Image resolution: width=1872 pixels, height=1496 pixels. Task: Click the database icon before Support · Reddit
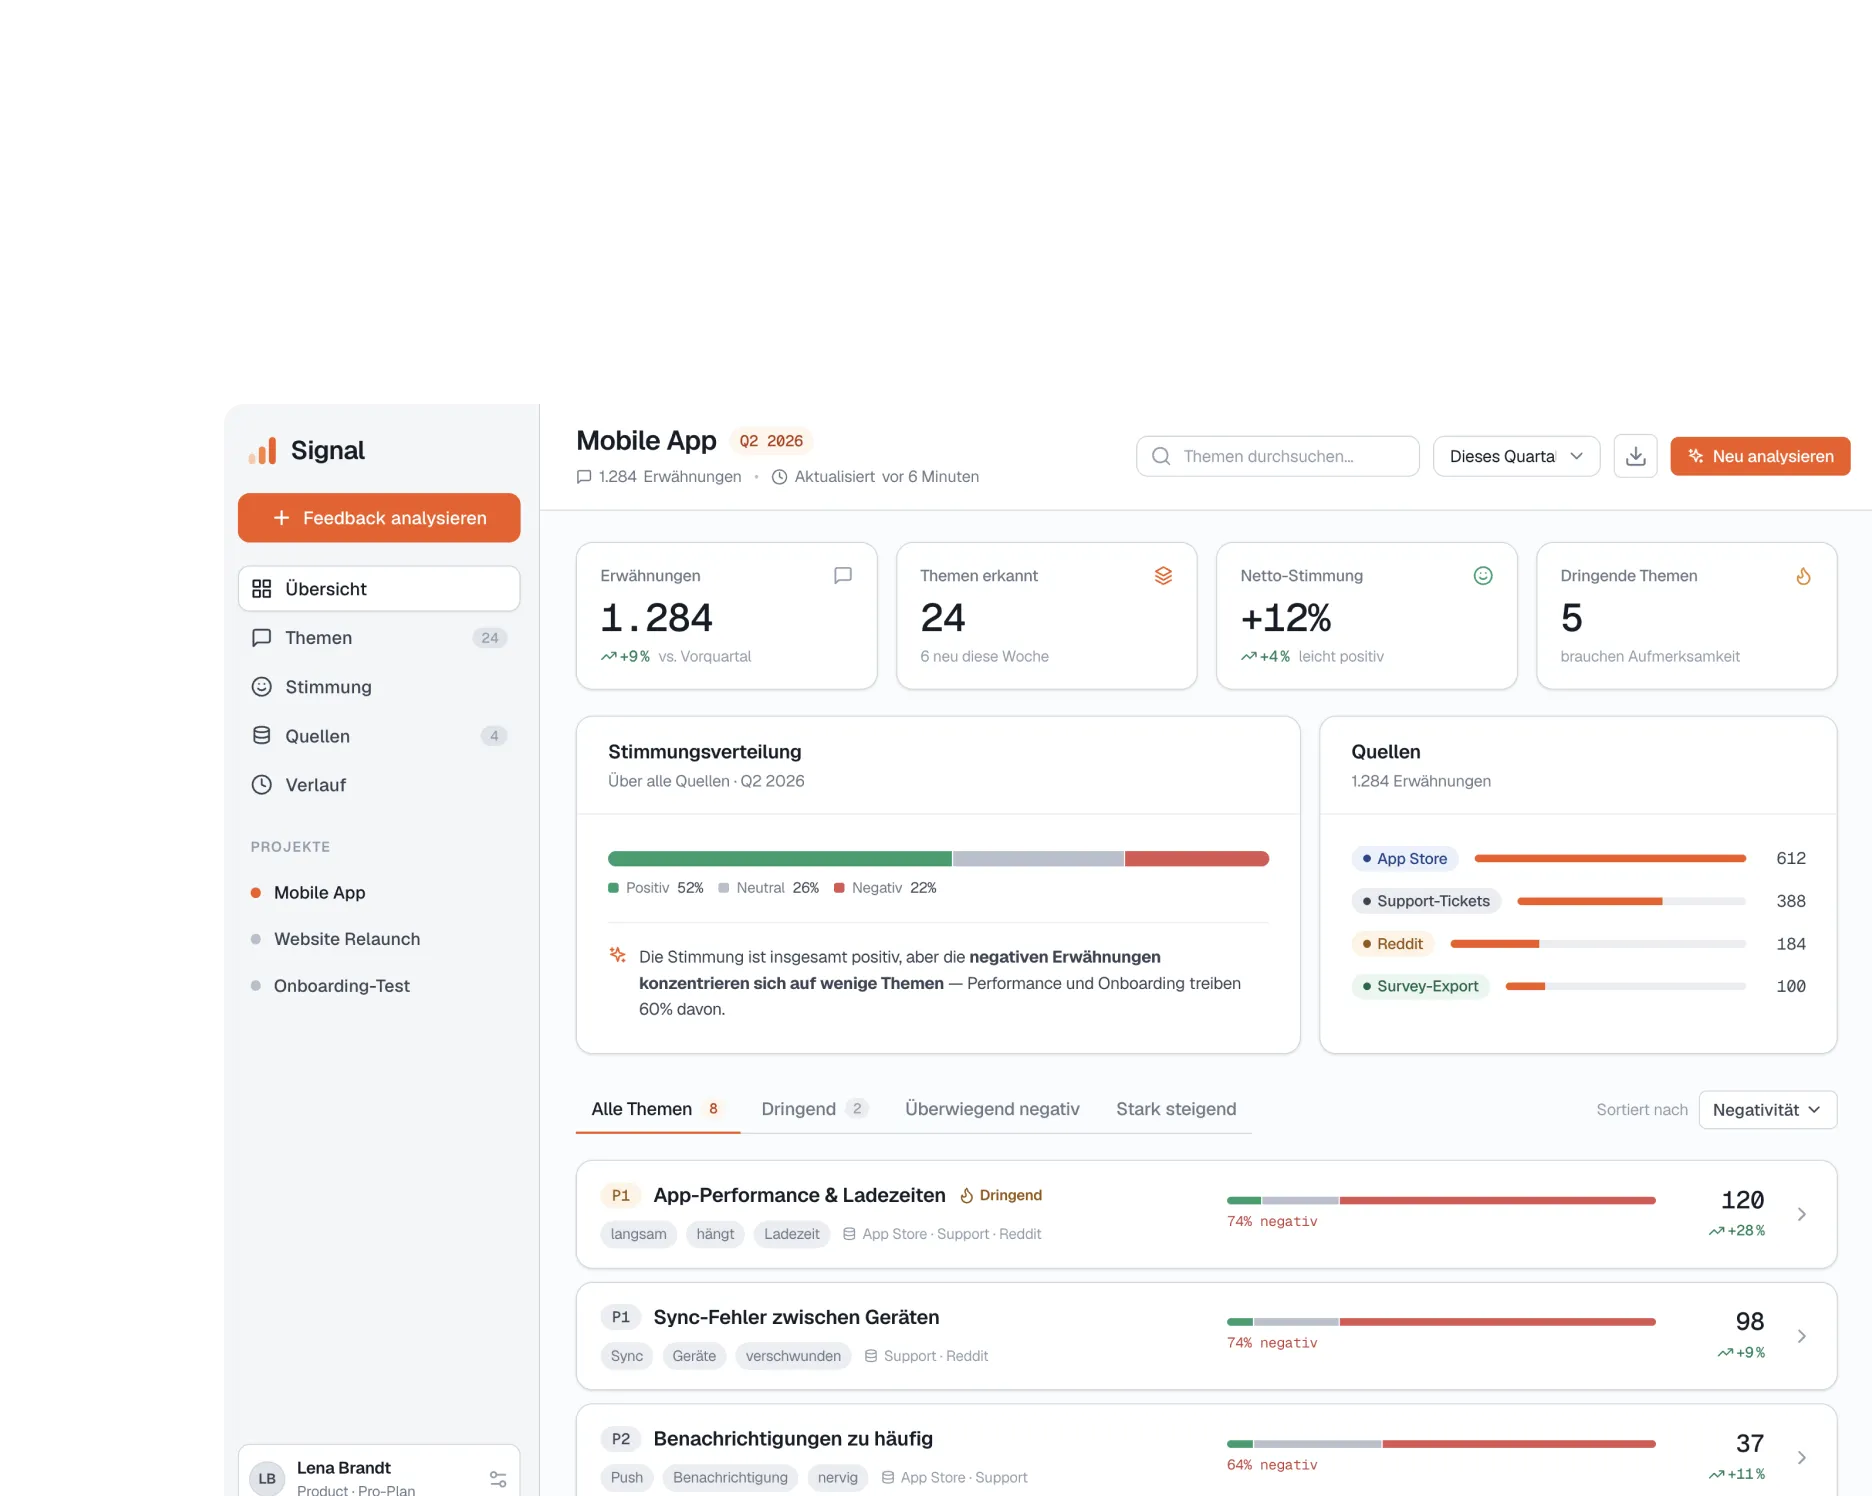pos(871,1356)
